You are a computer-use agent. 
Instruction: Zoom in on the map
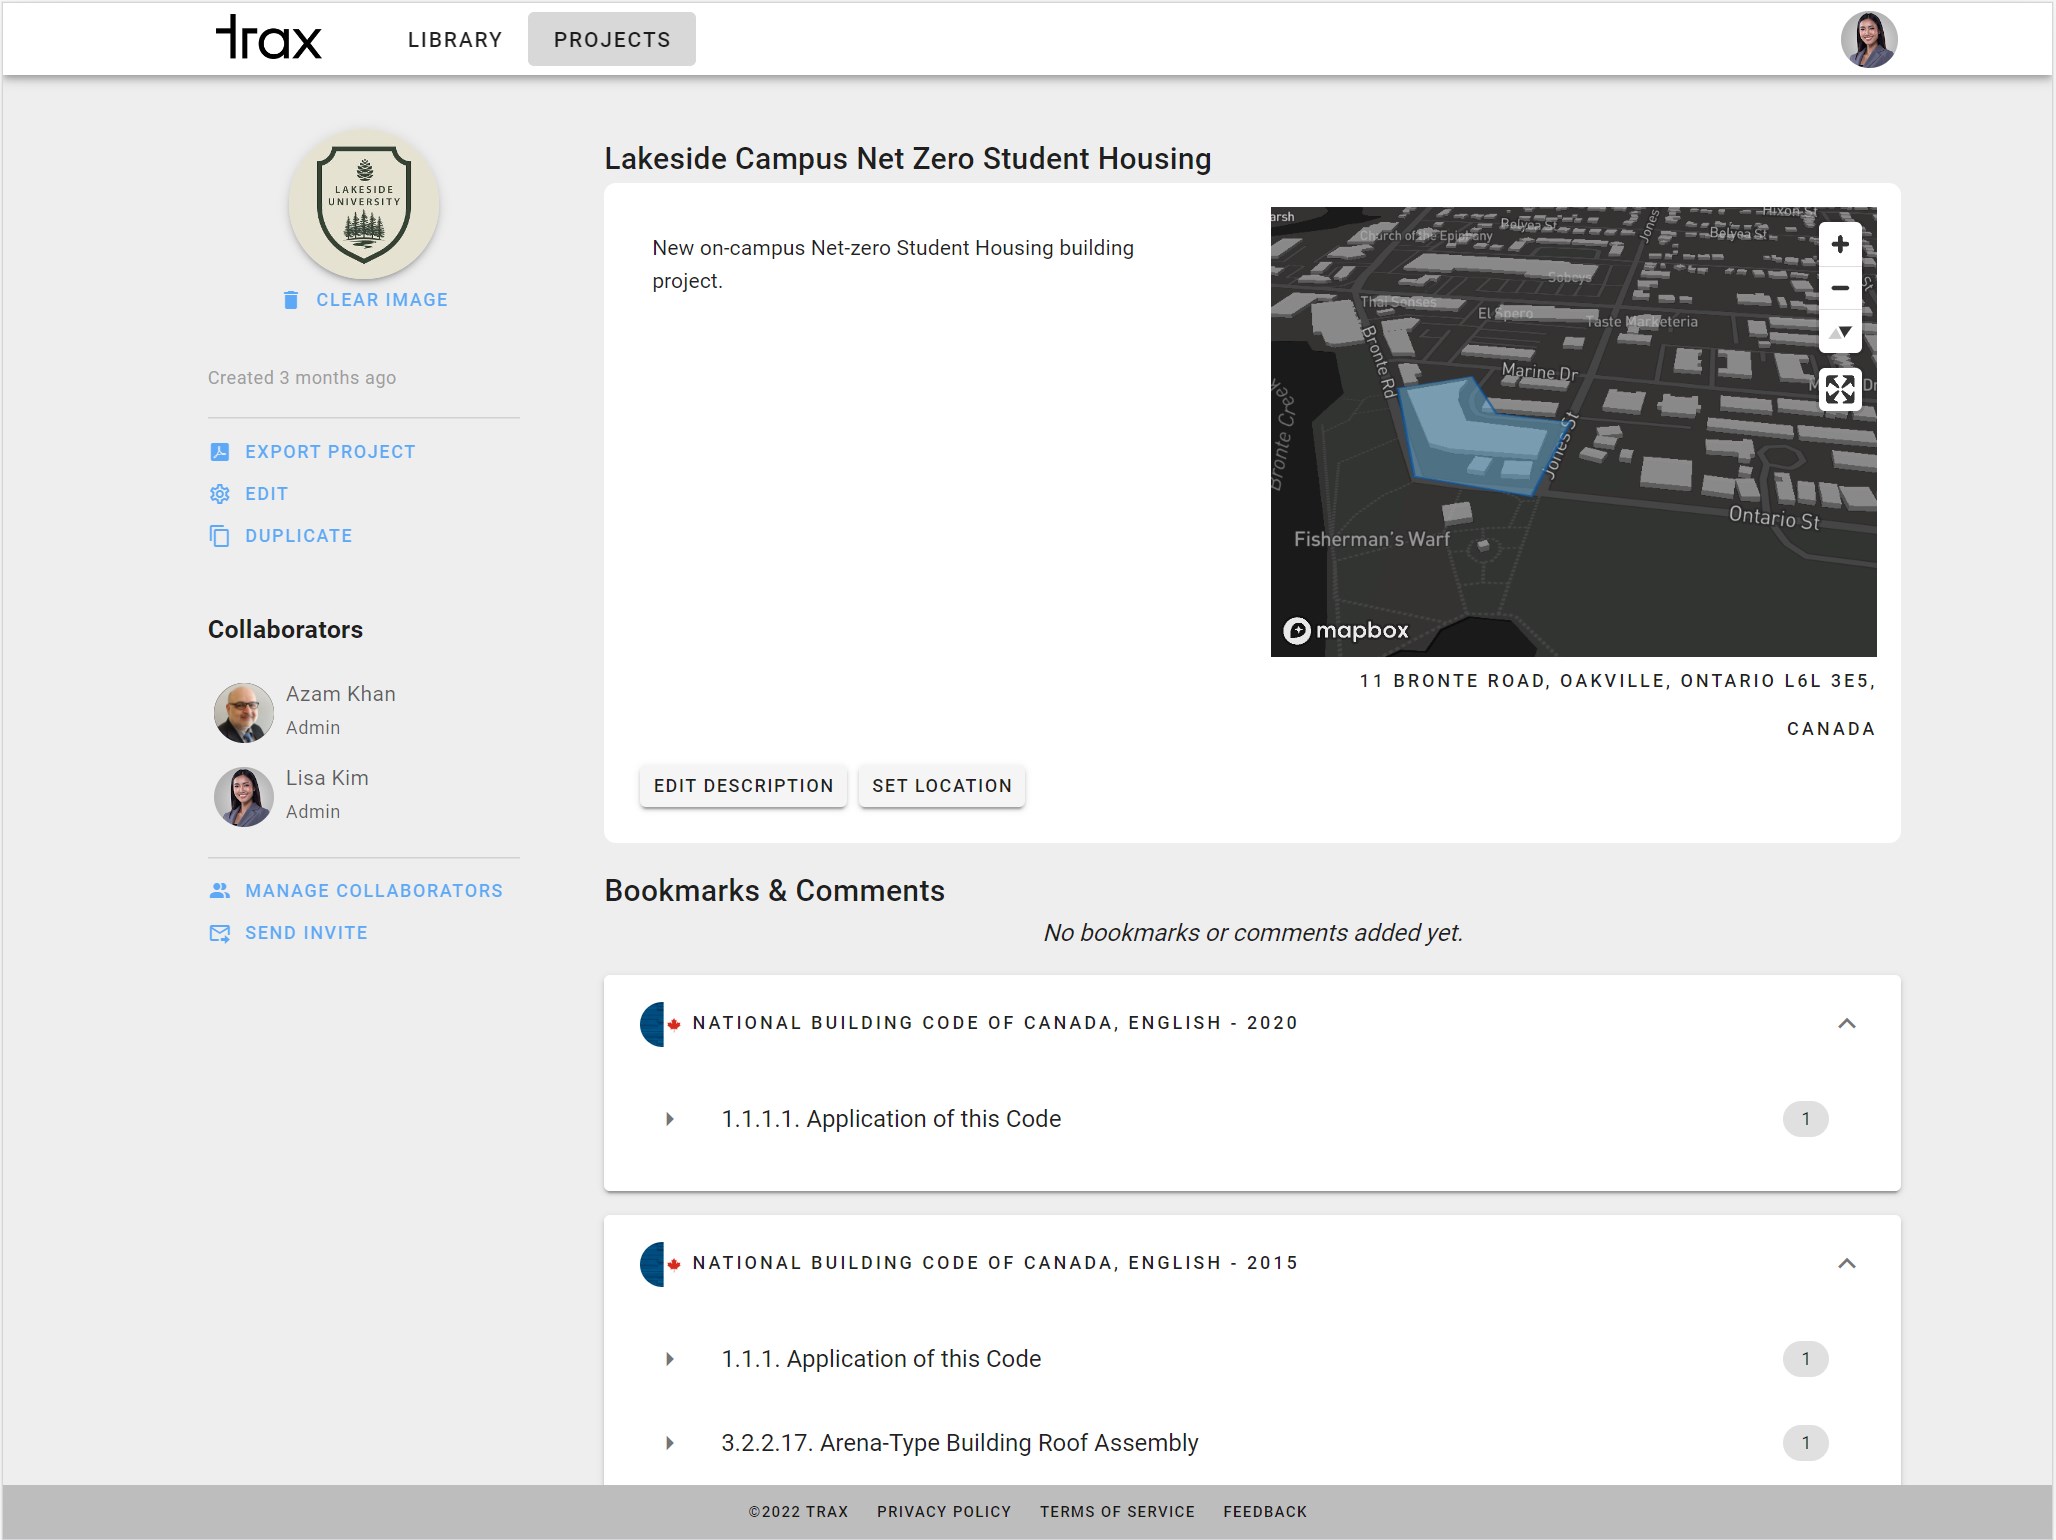1839,245
